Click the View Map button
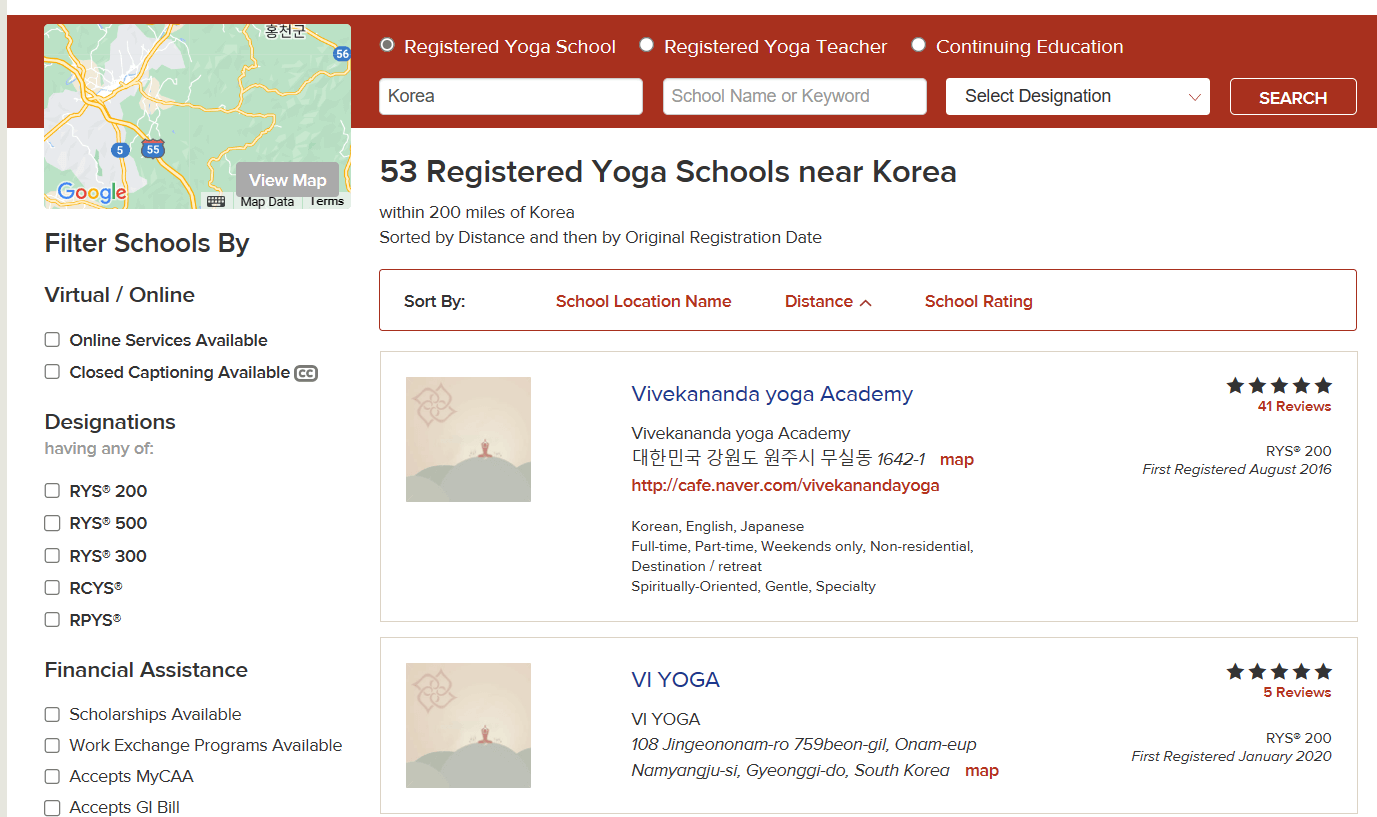Screen dimensions: 1377x817 pyautogui.click(x=288, y=180)
